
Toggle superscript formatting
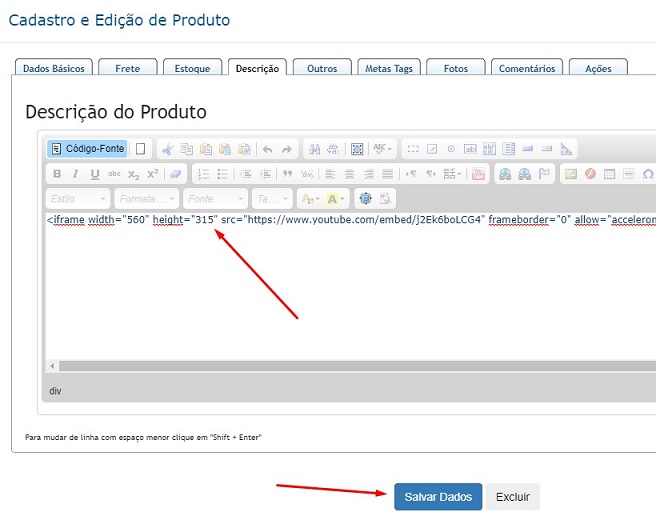[x=153, y=174]
